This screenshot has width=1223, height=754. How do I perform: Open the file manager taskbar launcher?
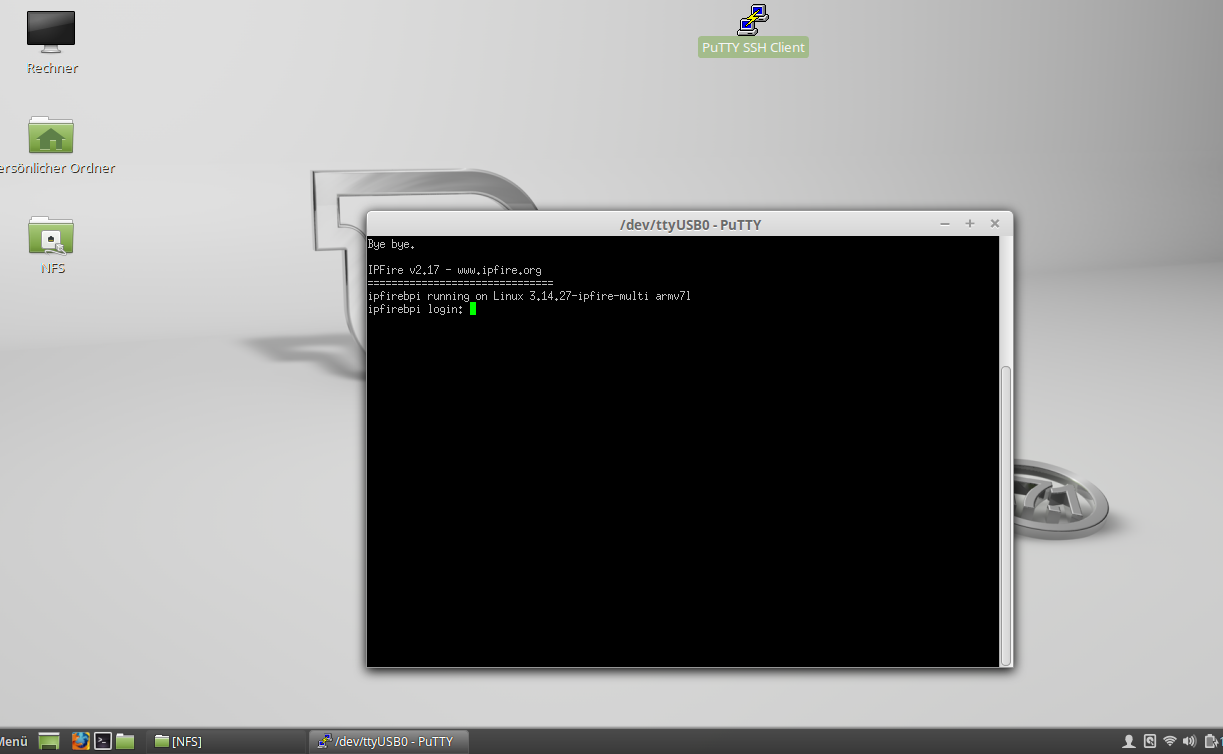[x=125, y=741]
